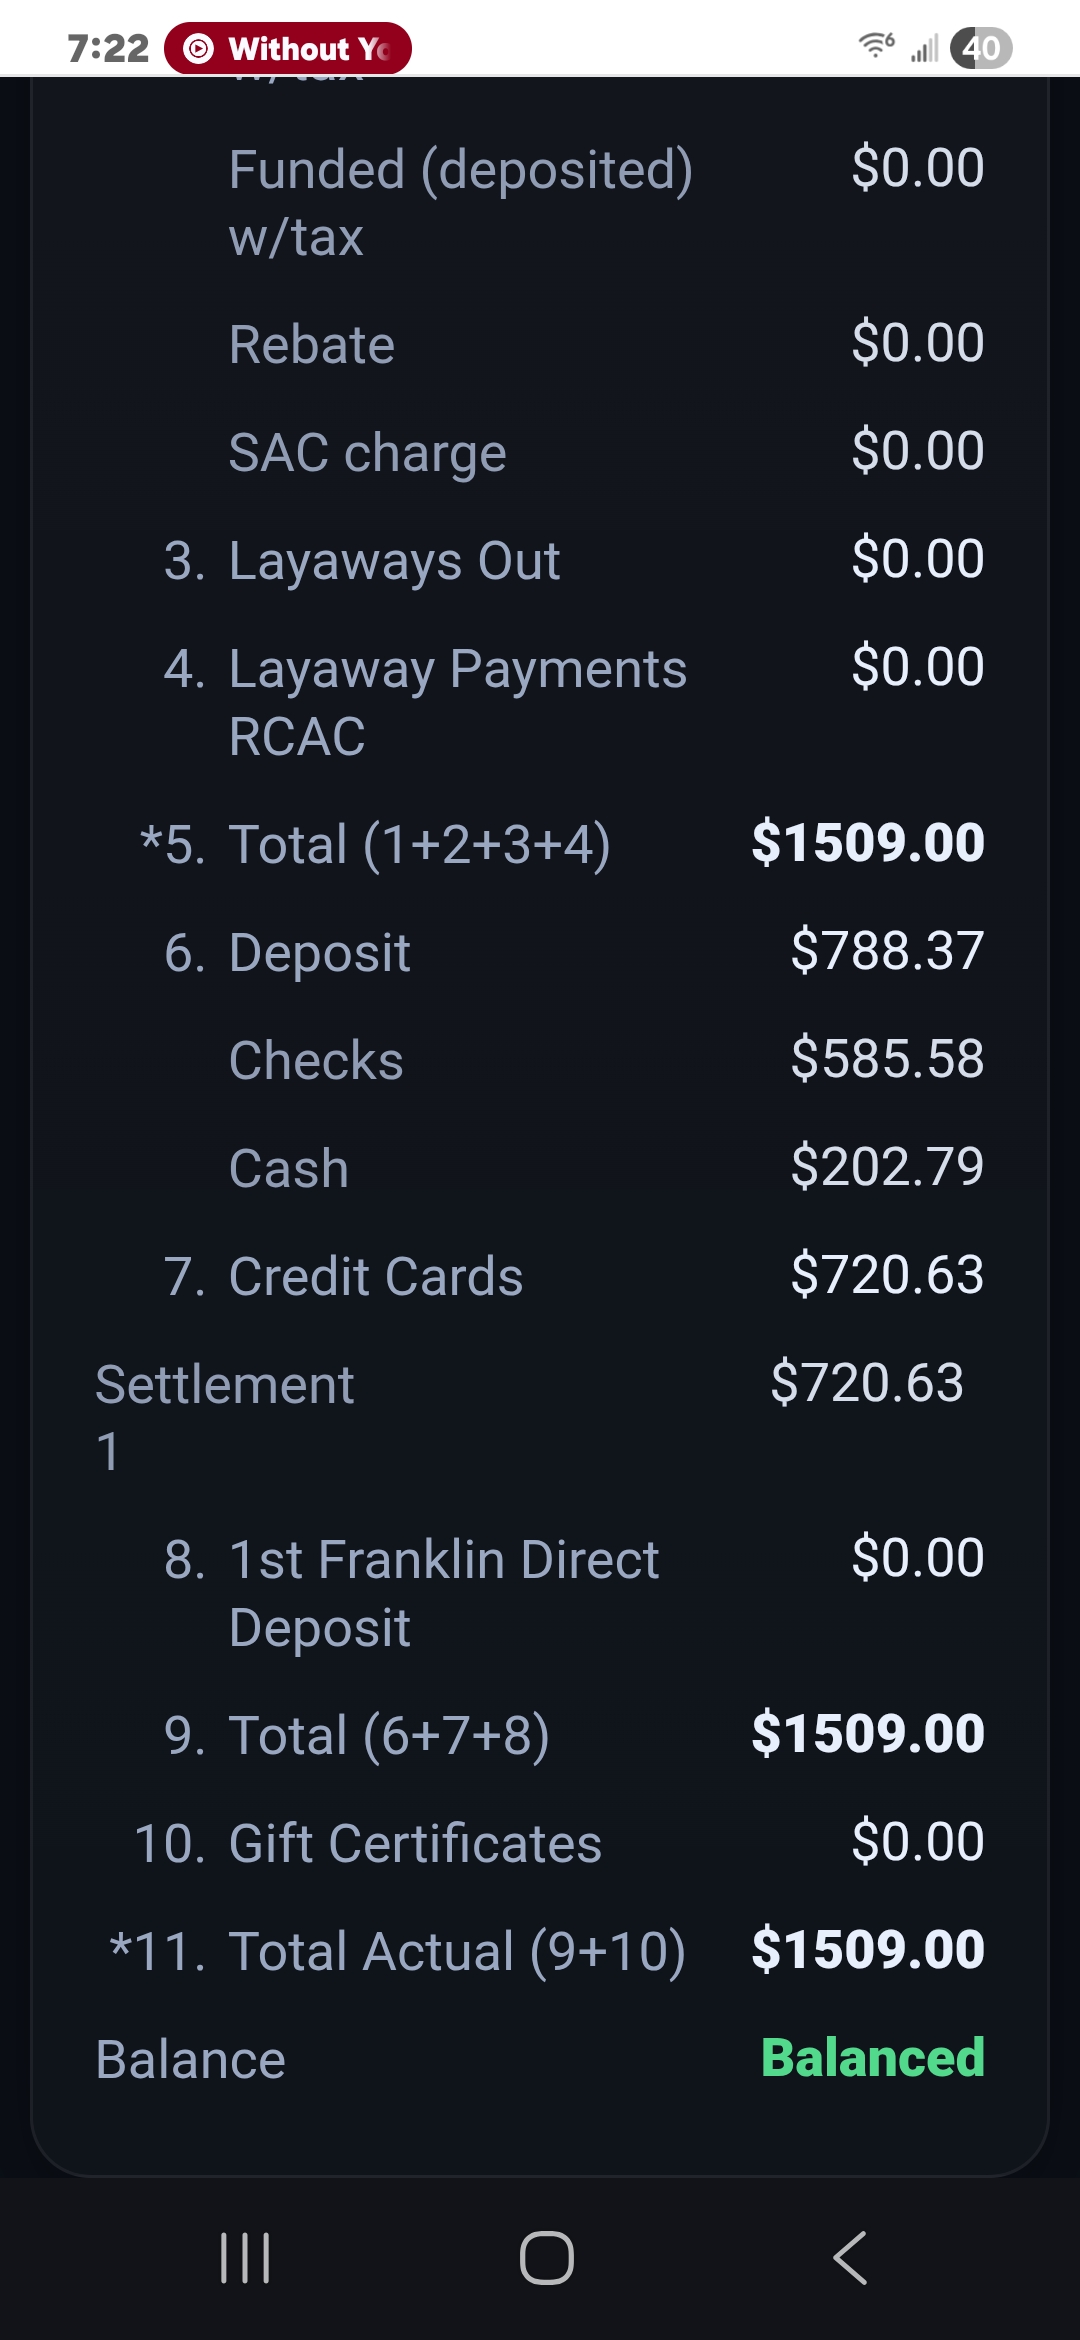This screenshot has height=2340, width=1080.
Task: Tap the Cash amount $202.79
Action: coord(887,1167)
